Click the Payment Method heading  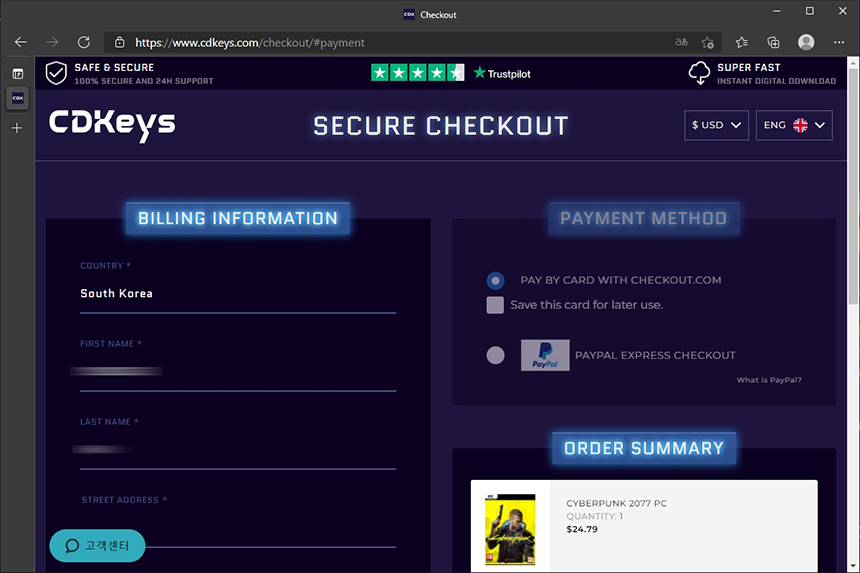[643, 218]
